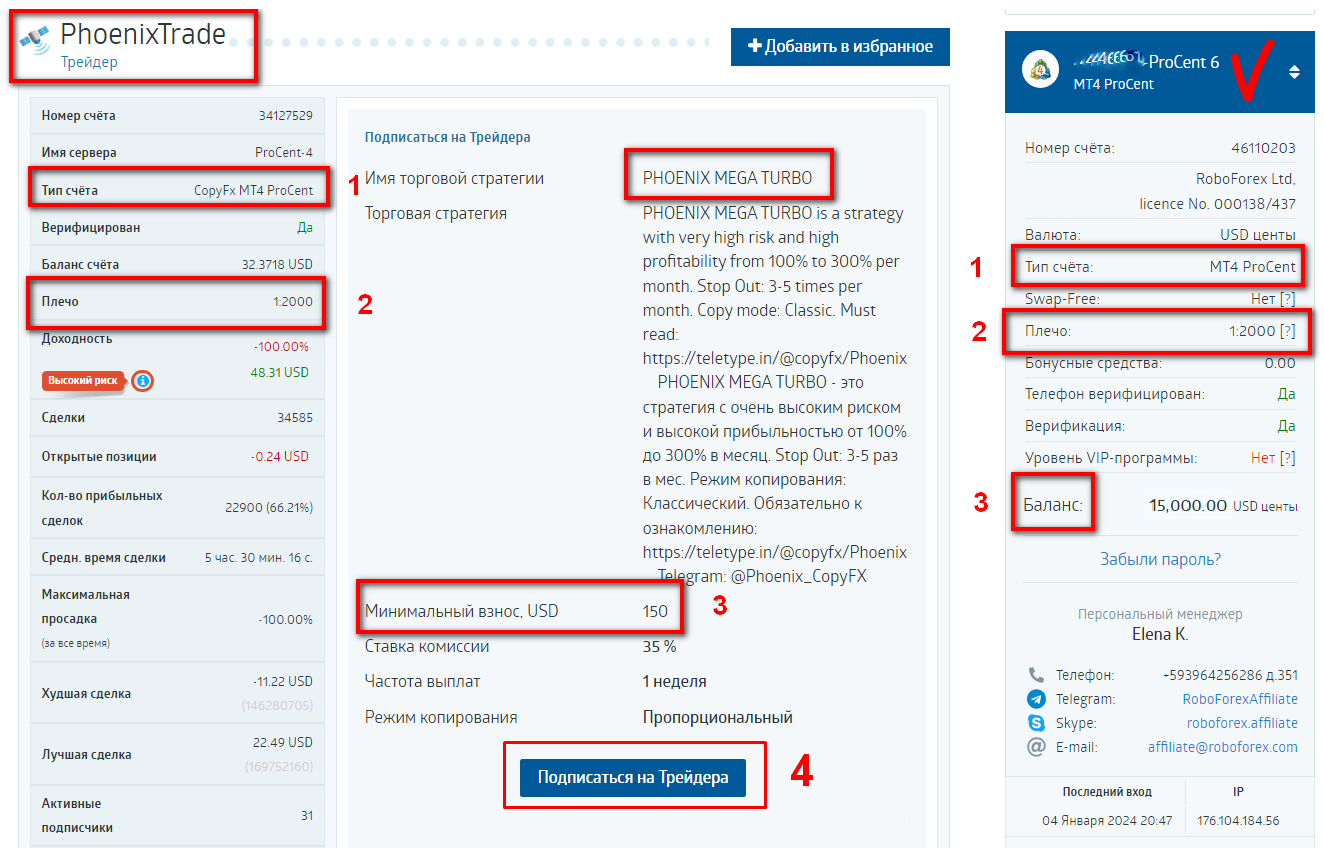Select the copy mode Пропорциональный
Viewport: 1324px width, 848px height.
(x=718, y=717)
